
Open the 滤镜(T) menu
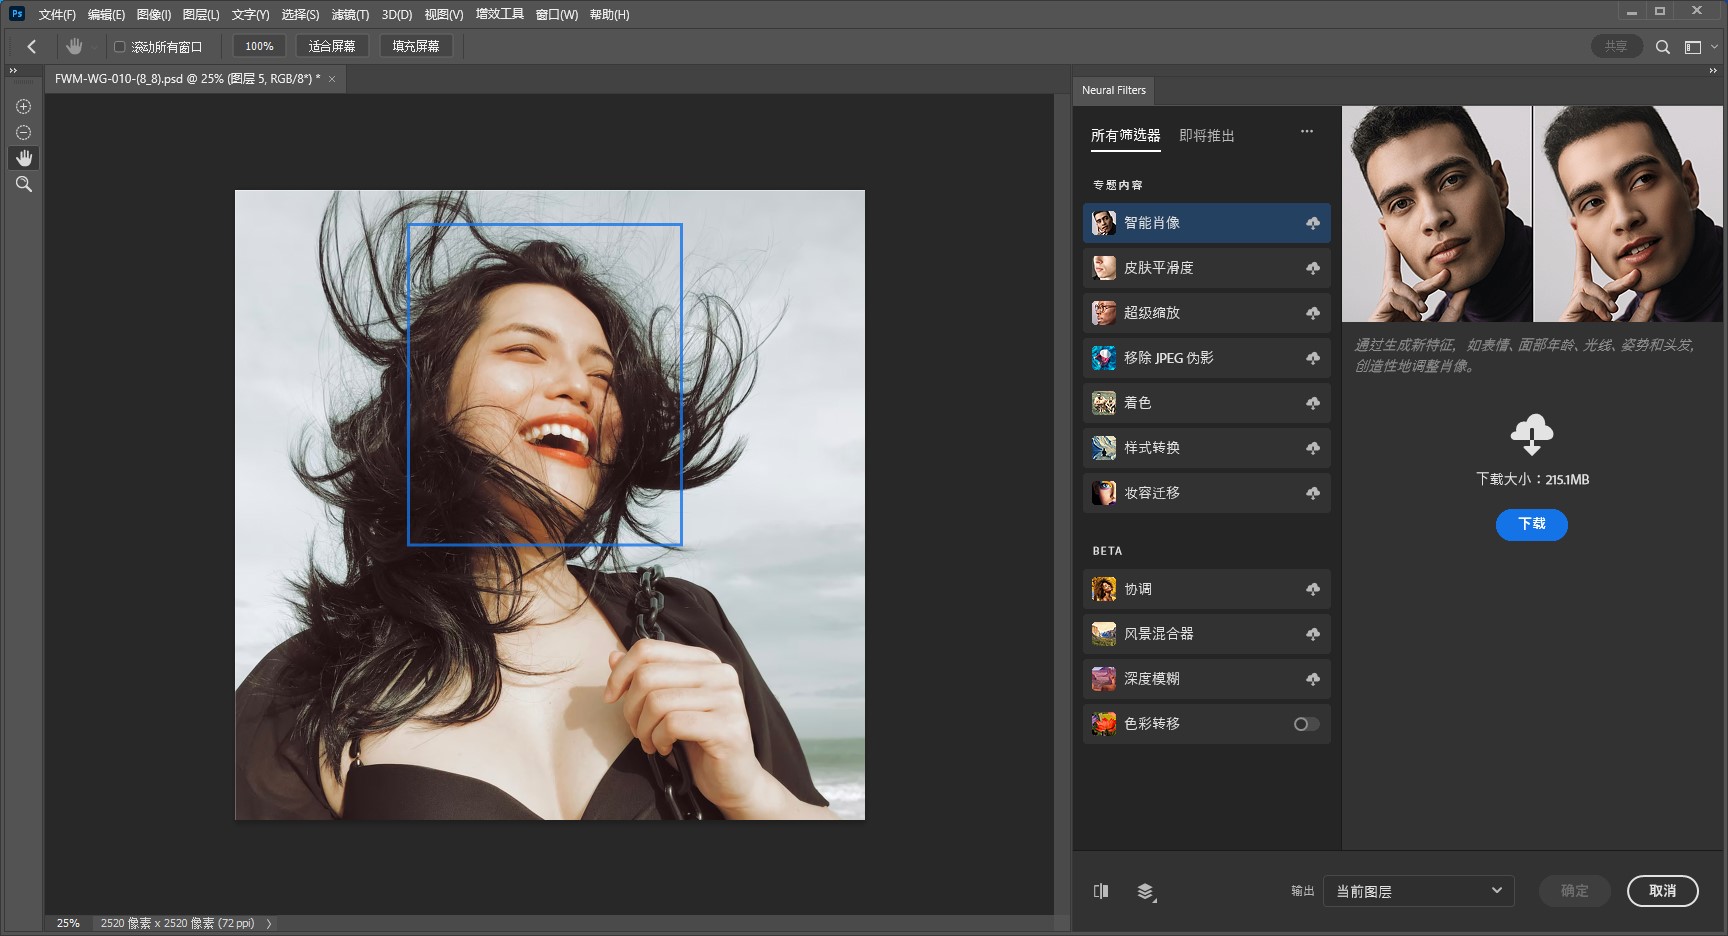(350, 15)
